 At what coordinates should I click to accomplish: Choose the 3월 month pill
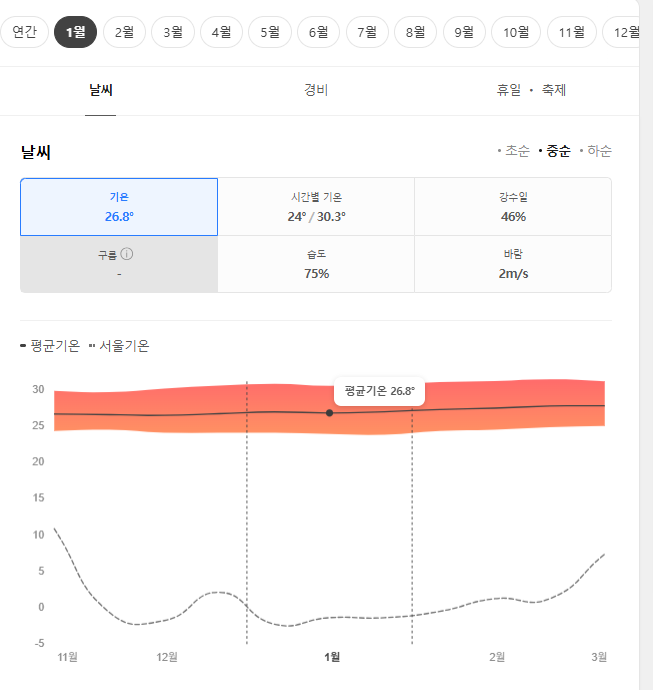click(x=173, y=32)
